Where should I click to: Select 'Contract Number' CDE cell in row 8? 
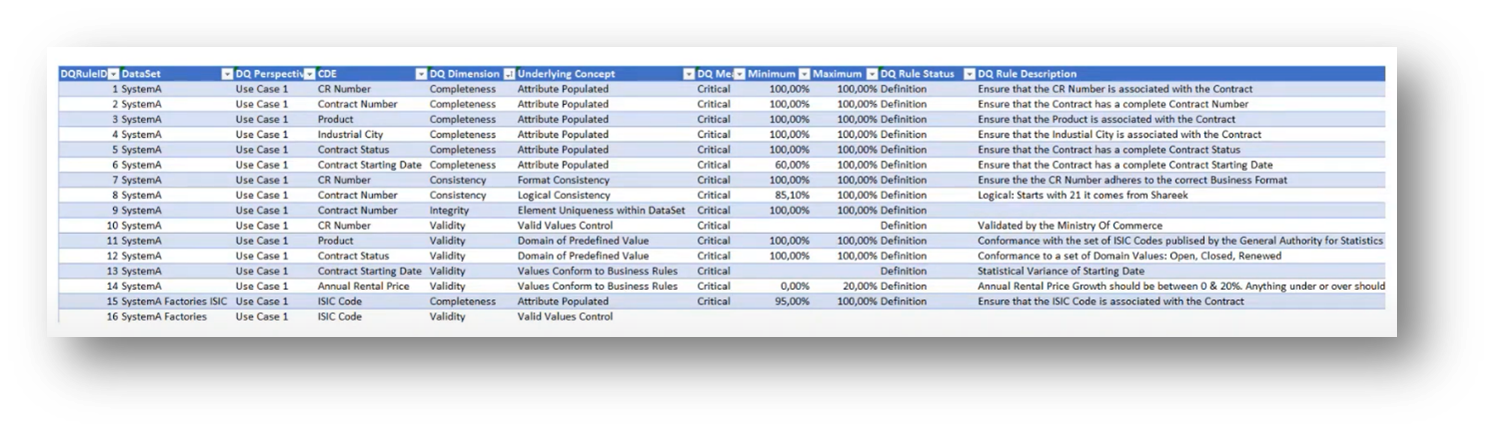(357, 195)
